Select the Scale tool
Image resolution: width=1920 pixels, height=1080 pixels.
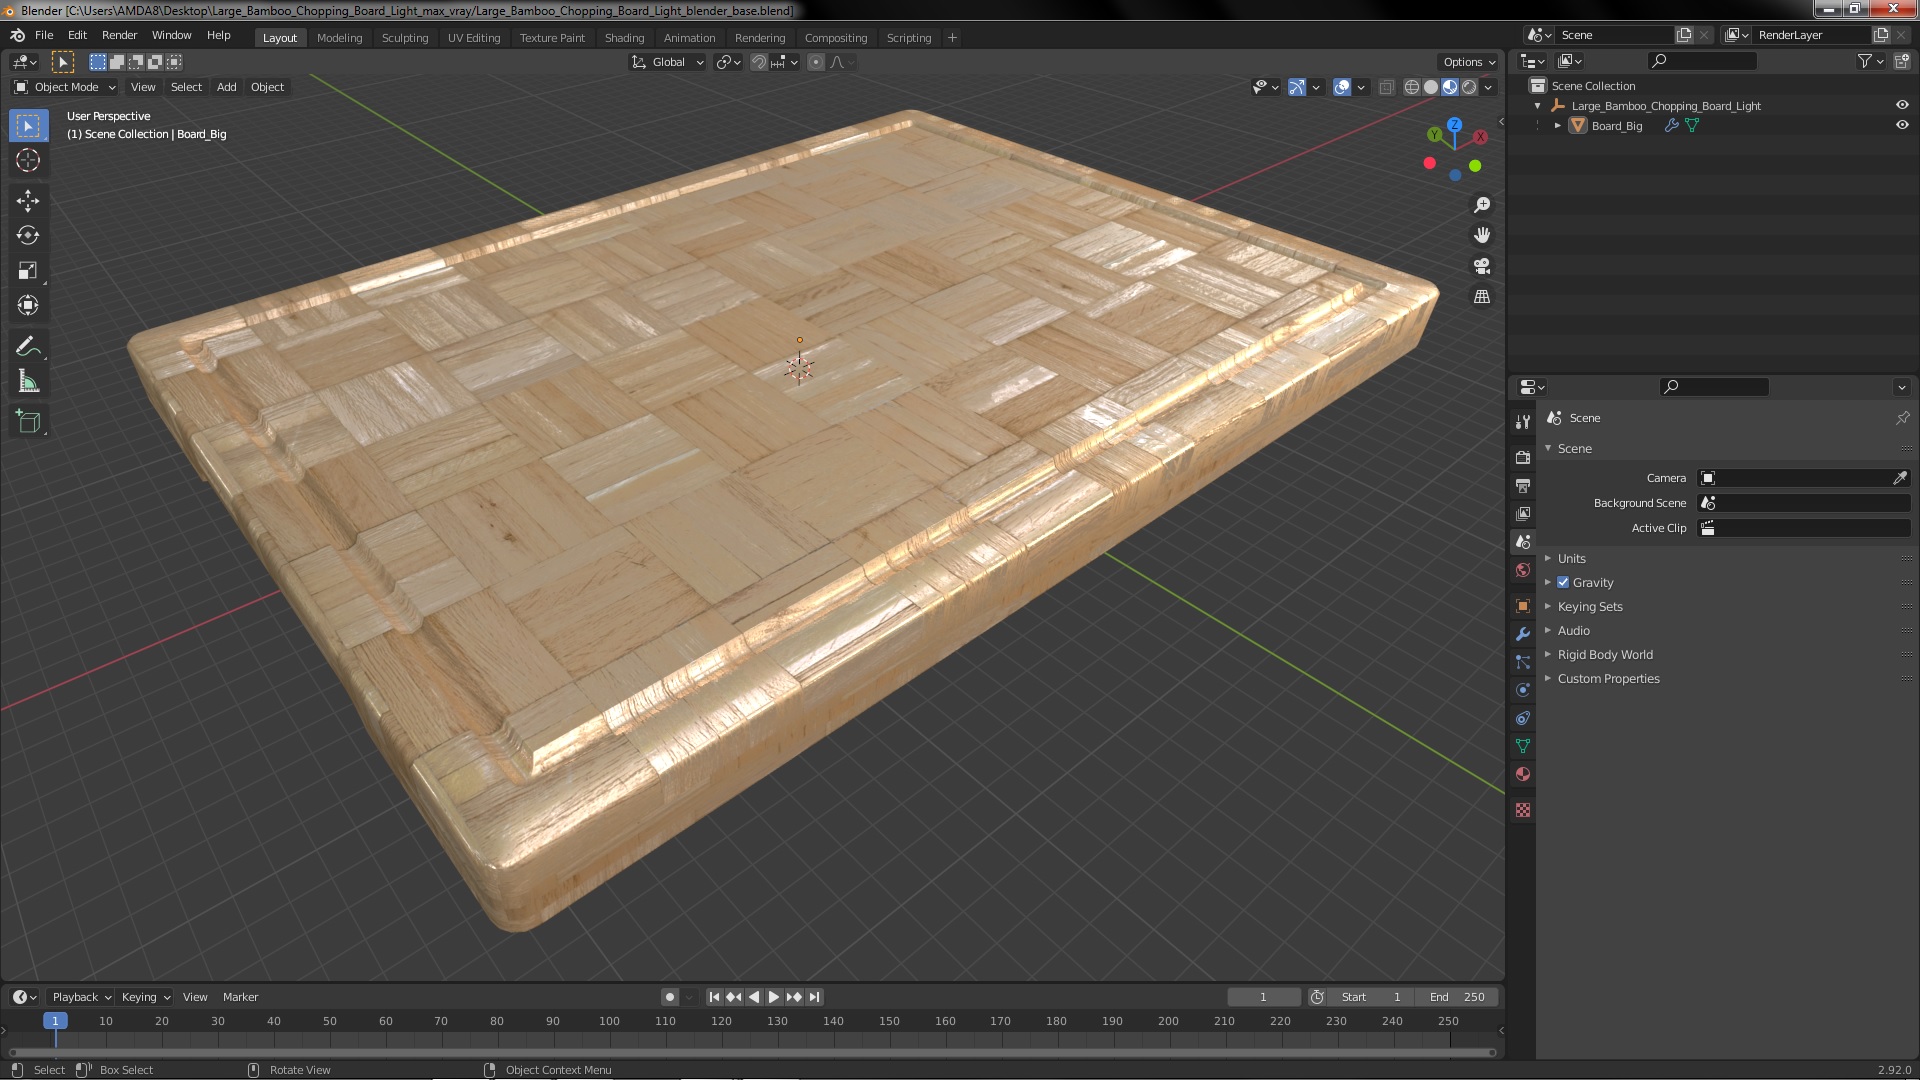point(28,270)
